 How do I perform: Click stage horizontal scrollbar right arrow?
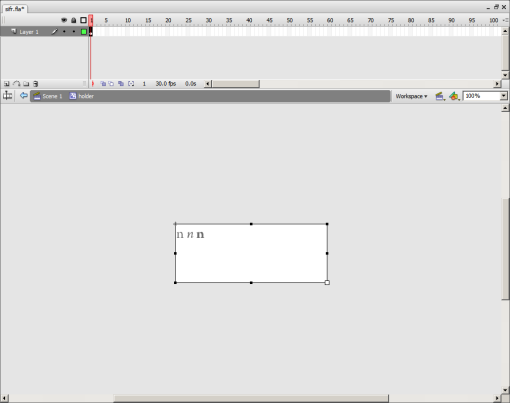point(497,398)
